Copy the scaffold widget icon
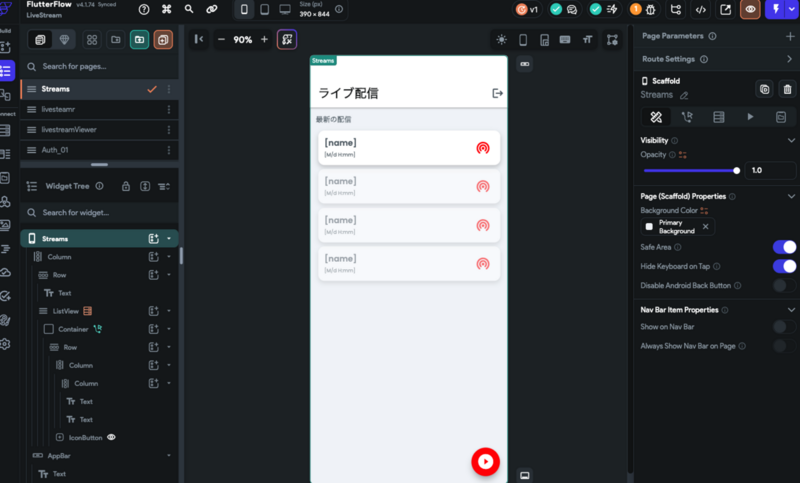 coord(764,89)
